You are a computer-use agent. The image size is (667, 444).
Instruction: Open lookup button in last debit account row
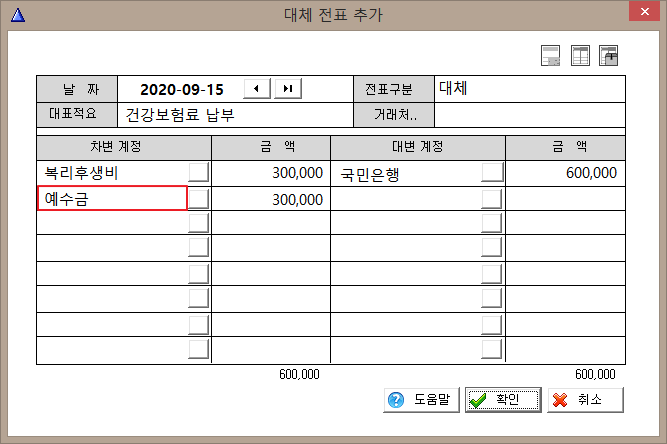(198, 349)
